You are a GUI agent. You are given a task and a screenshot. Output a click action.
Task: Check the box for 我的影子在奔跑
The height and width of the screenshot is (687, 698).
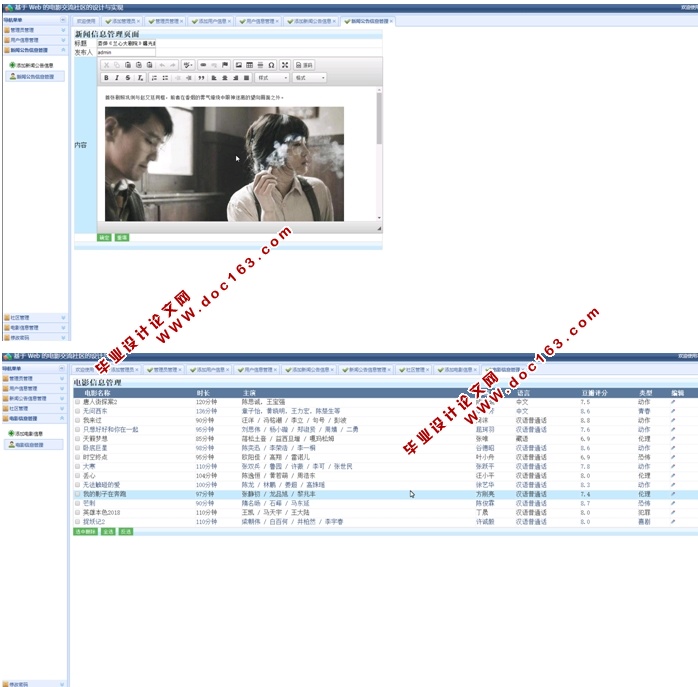(77, 494)
